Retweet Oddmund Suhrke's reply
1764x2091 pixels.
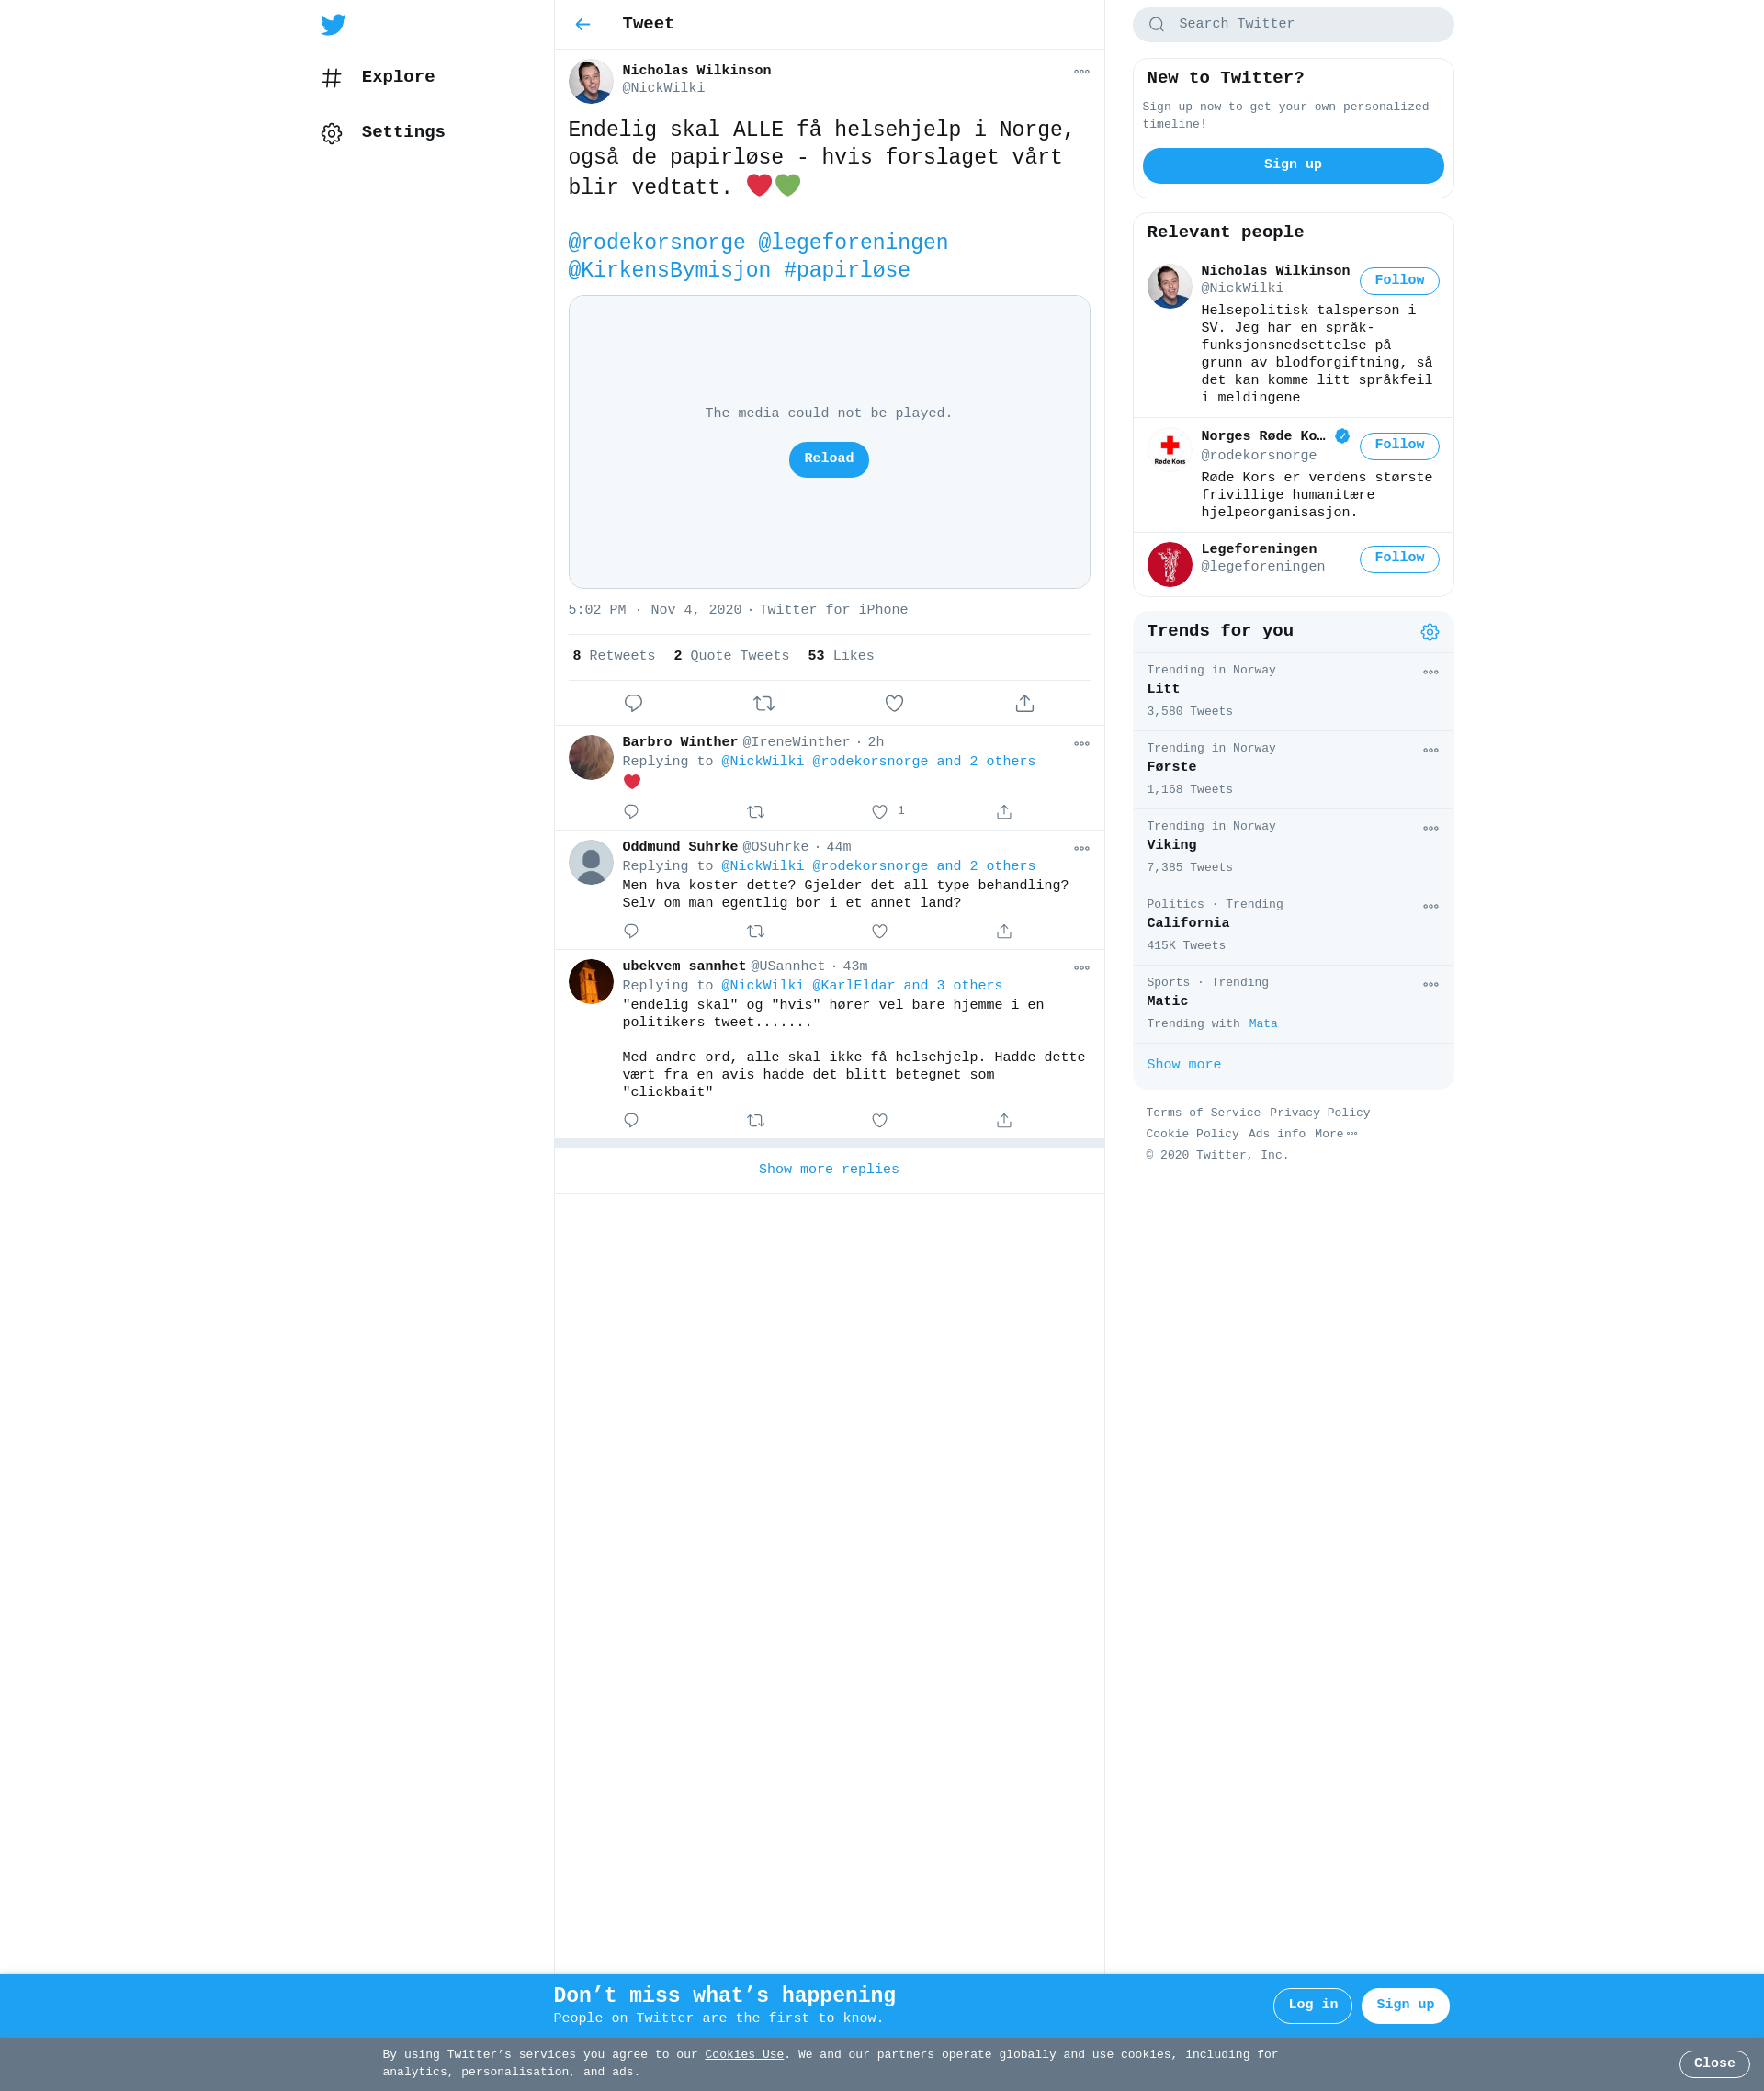[x=756, y=931]
